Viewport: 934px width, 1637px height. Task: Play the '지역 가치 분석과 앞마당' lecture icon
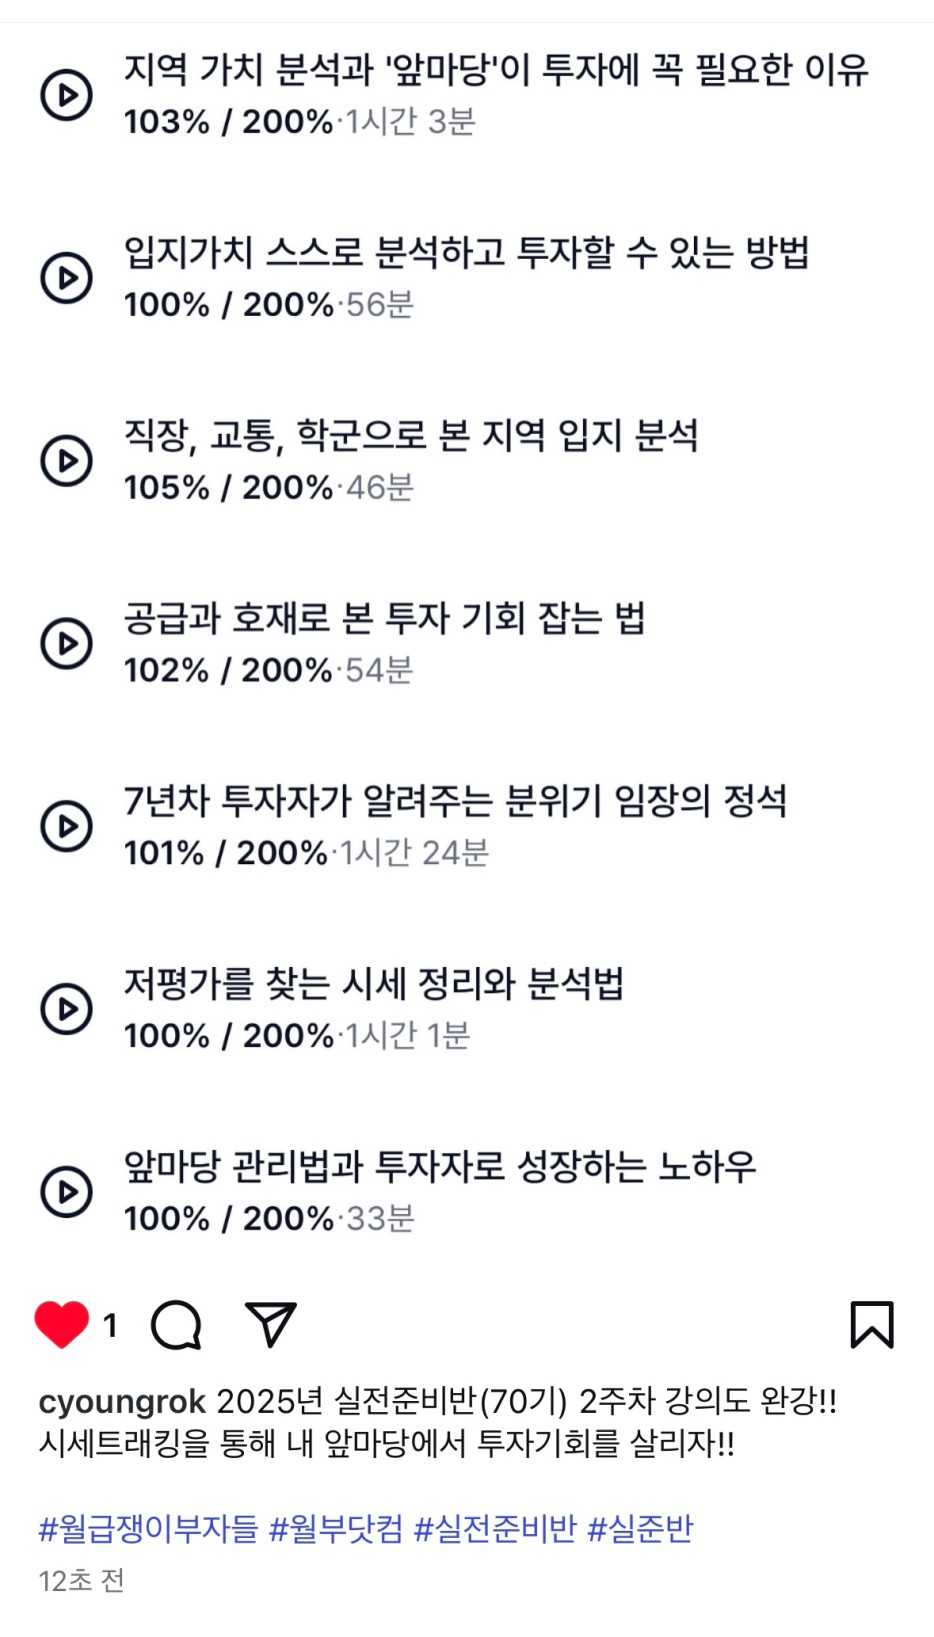click(x=66, y=95)
